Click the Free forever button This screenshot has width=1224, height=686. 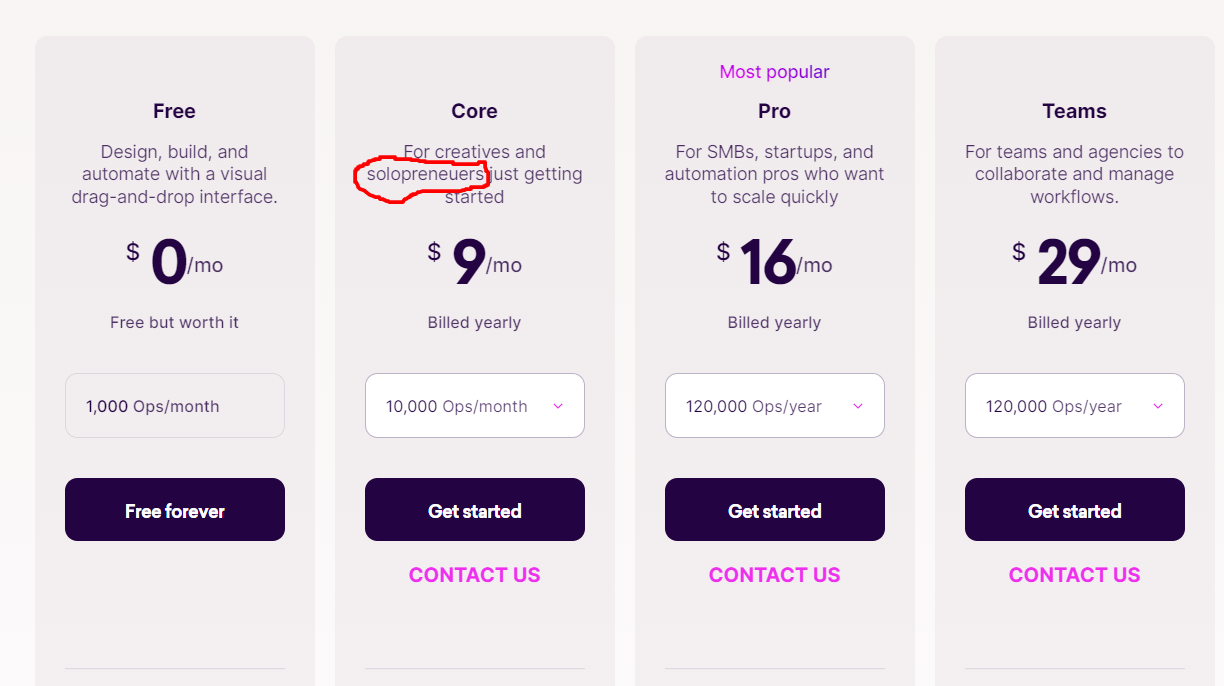175,510
